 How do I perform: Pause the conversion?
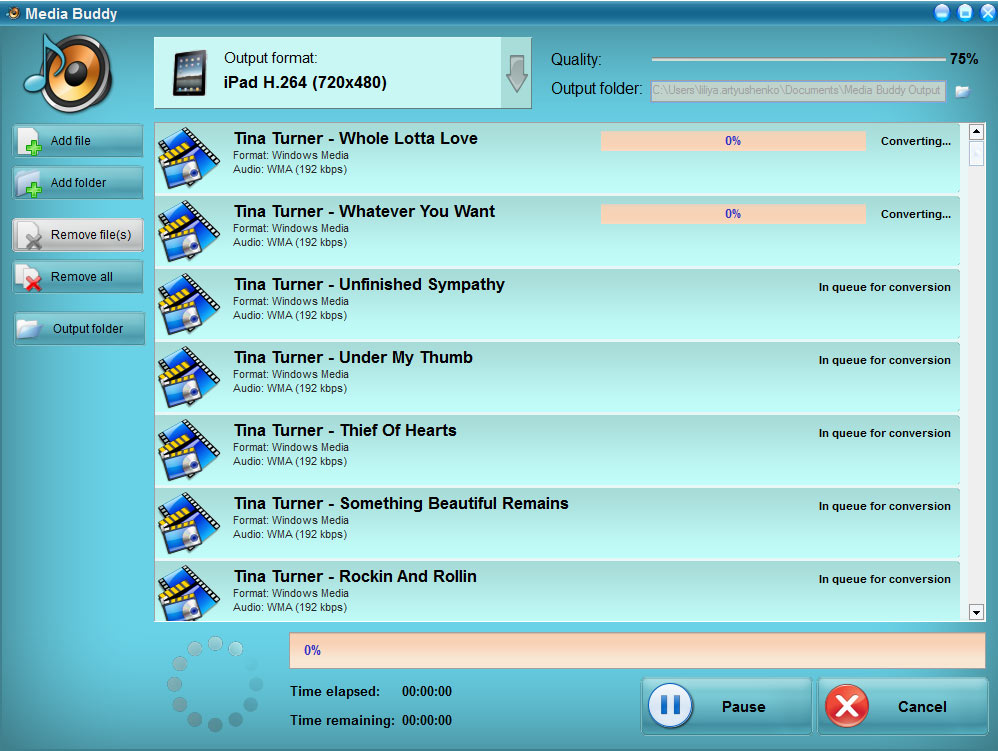click(x=726, y=706)
